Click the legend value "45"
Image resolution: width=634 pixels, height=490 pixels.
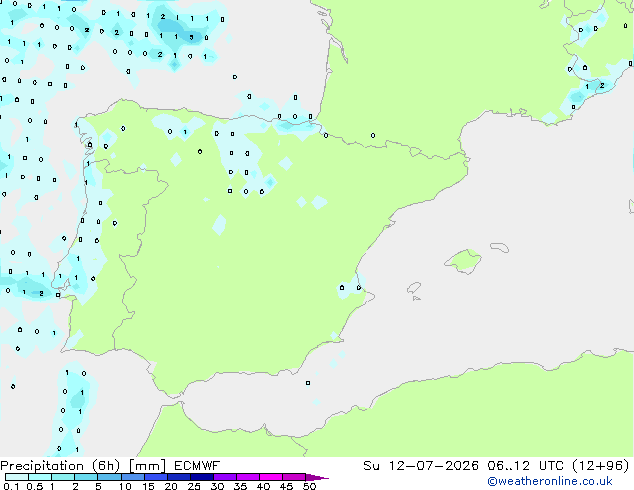tap(286, 486)
